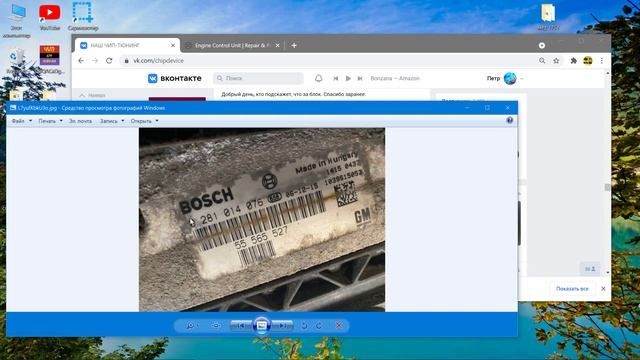Click the ВКонтакте logo

point(175,78)
